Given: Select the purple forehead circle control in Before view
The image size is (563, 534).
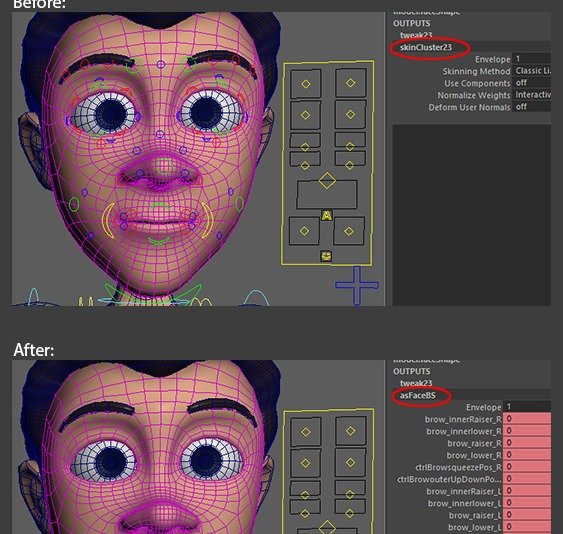Looking at the screenshot, I should tap(161, 65).
